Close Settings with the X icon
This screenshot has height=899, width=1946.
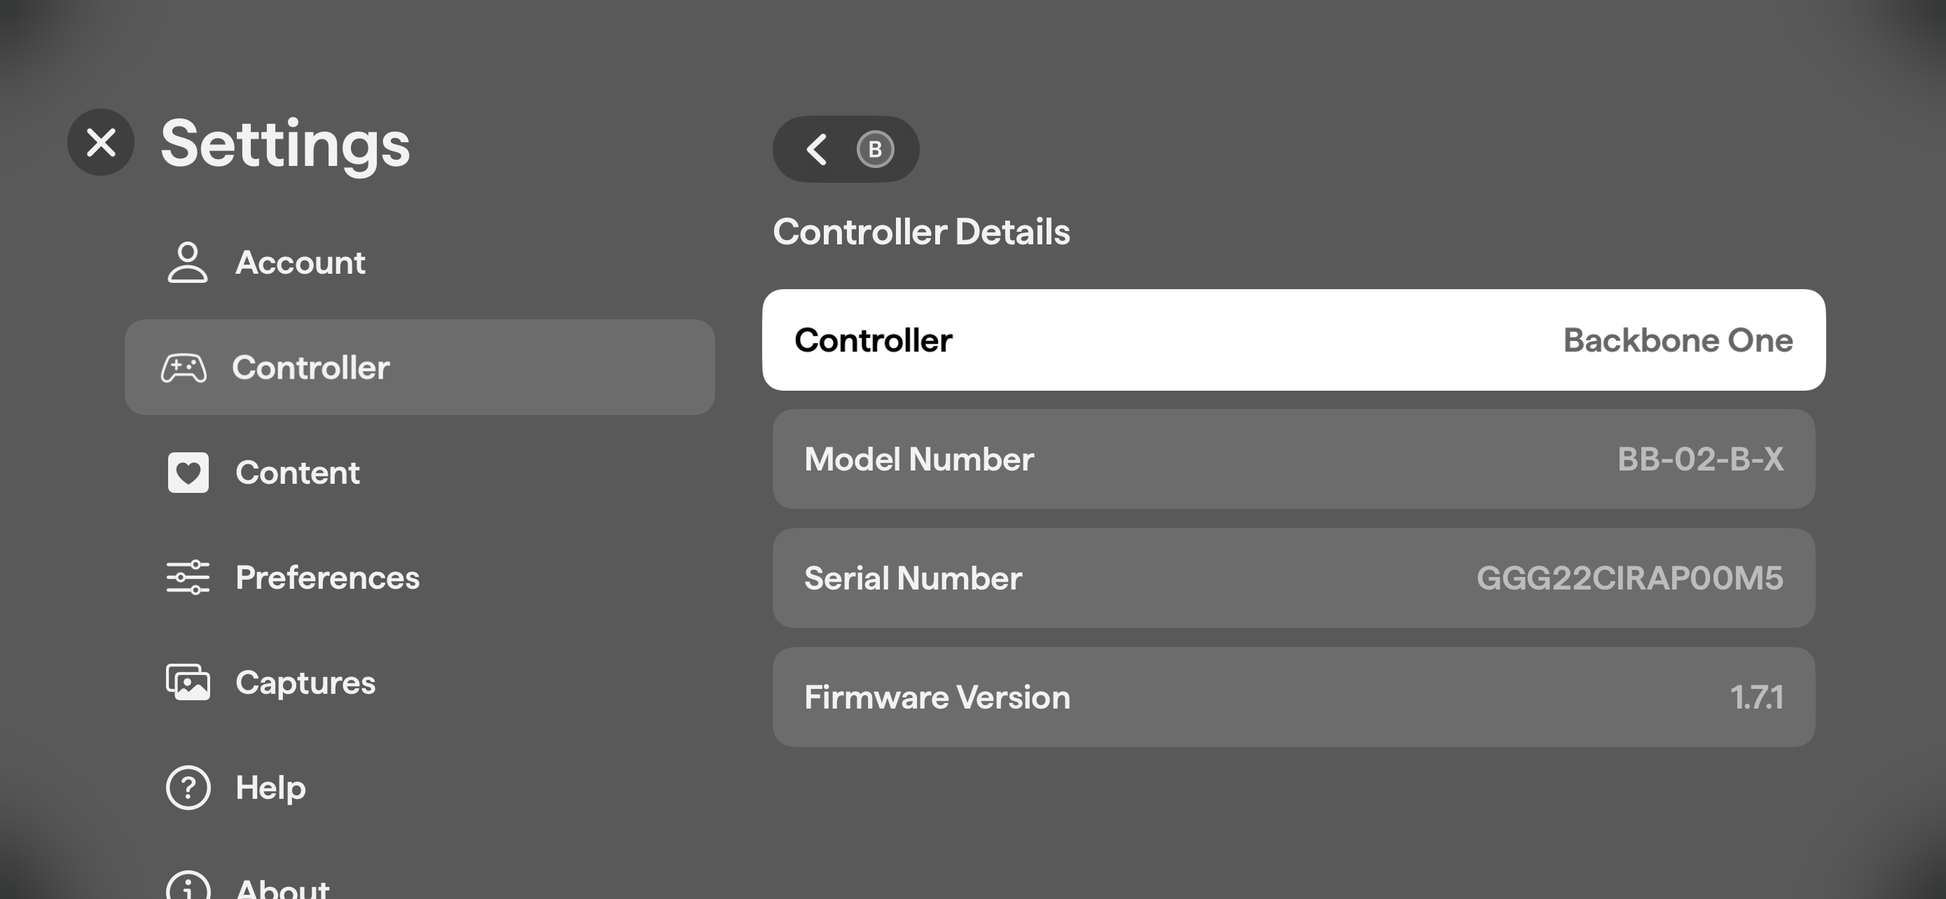(x=101, y=142)
